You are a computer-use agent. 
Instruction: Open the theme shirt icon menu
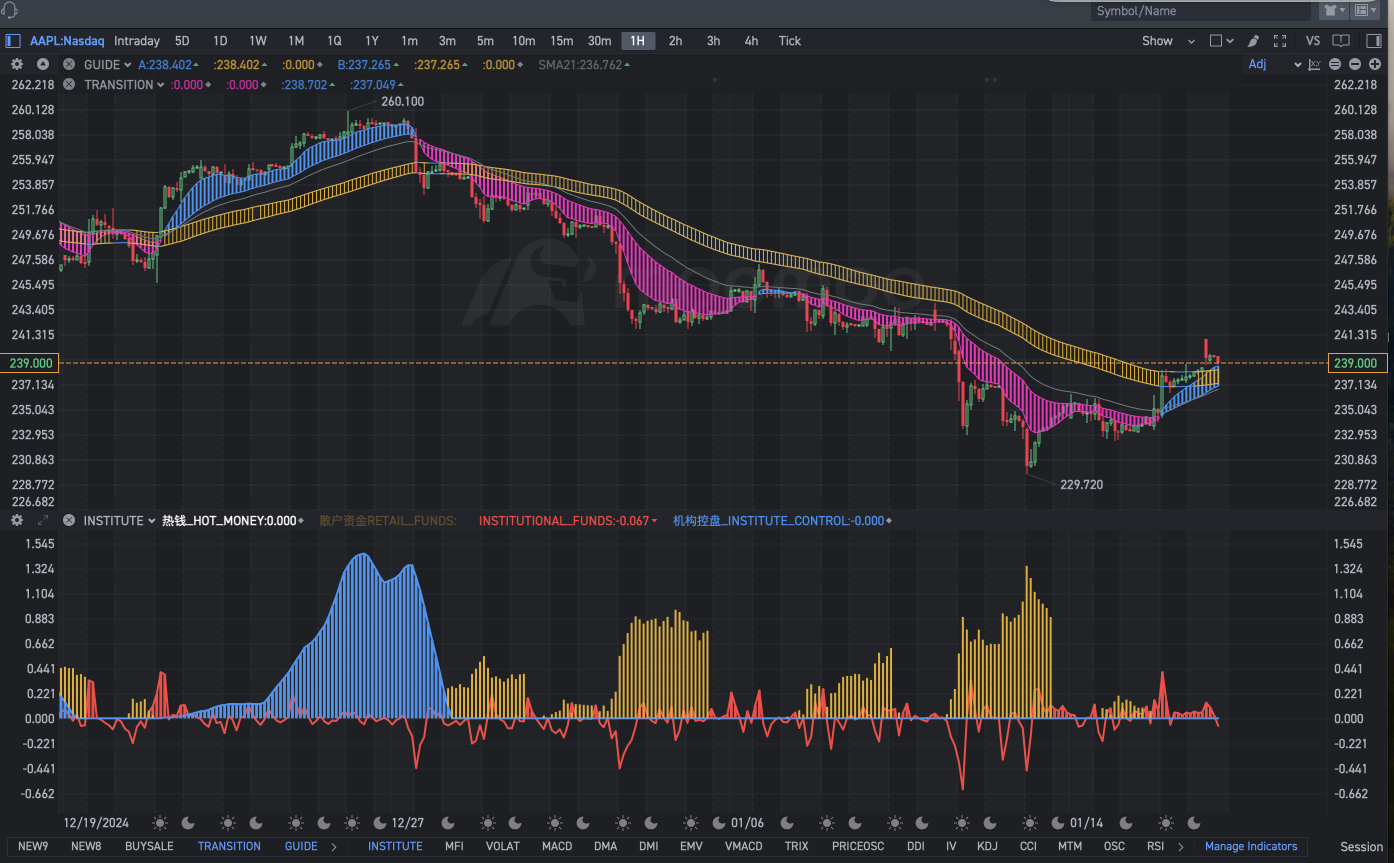point(1334,11)
